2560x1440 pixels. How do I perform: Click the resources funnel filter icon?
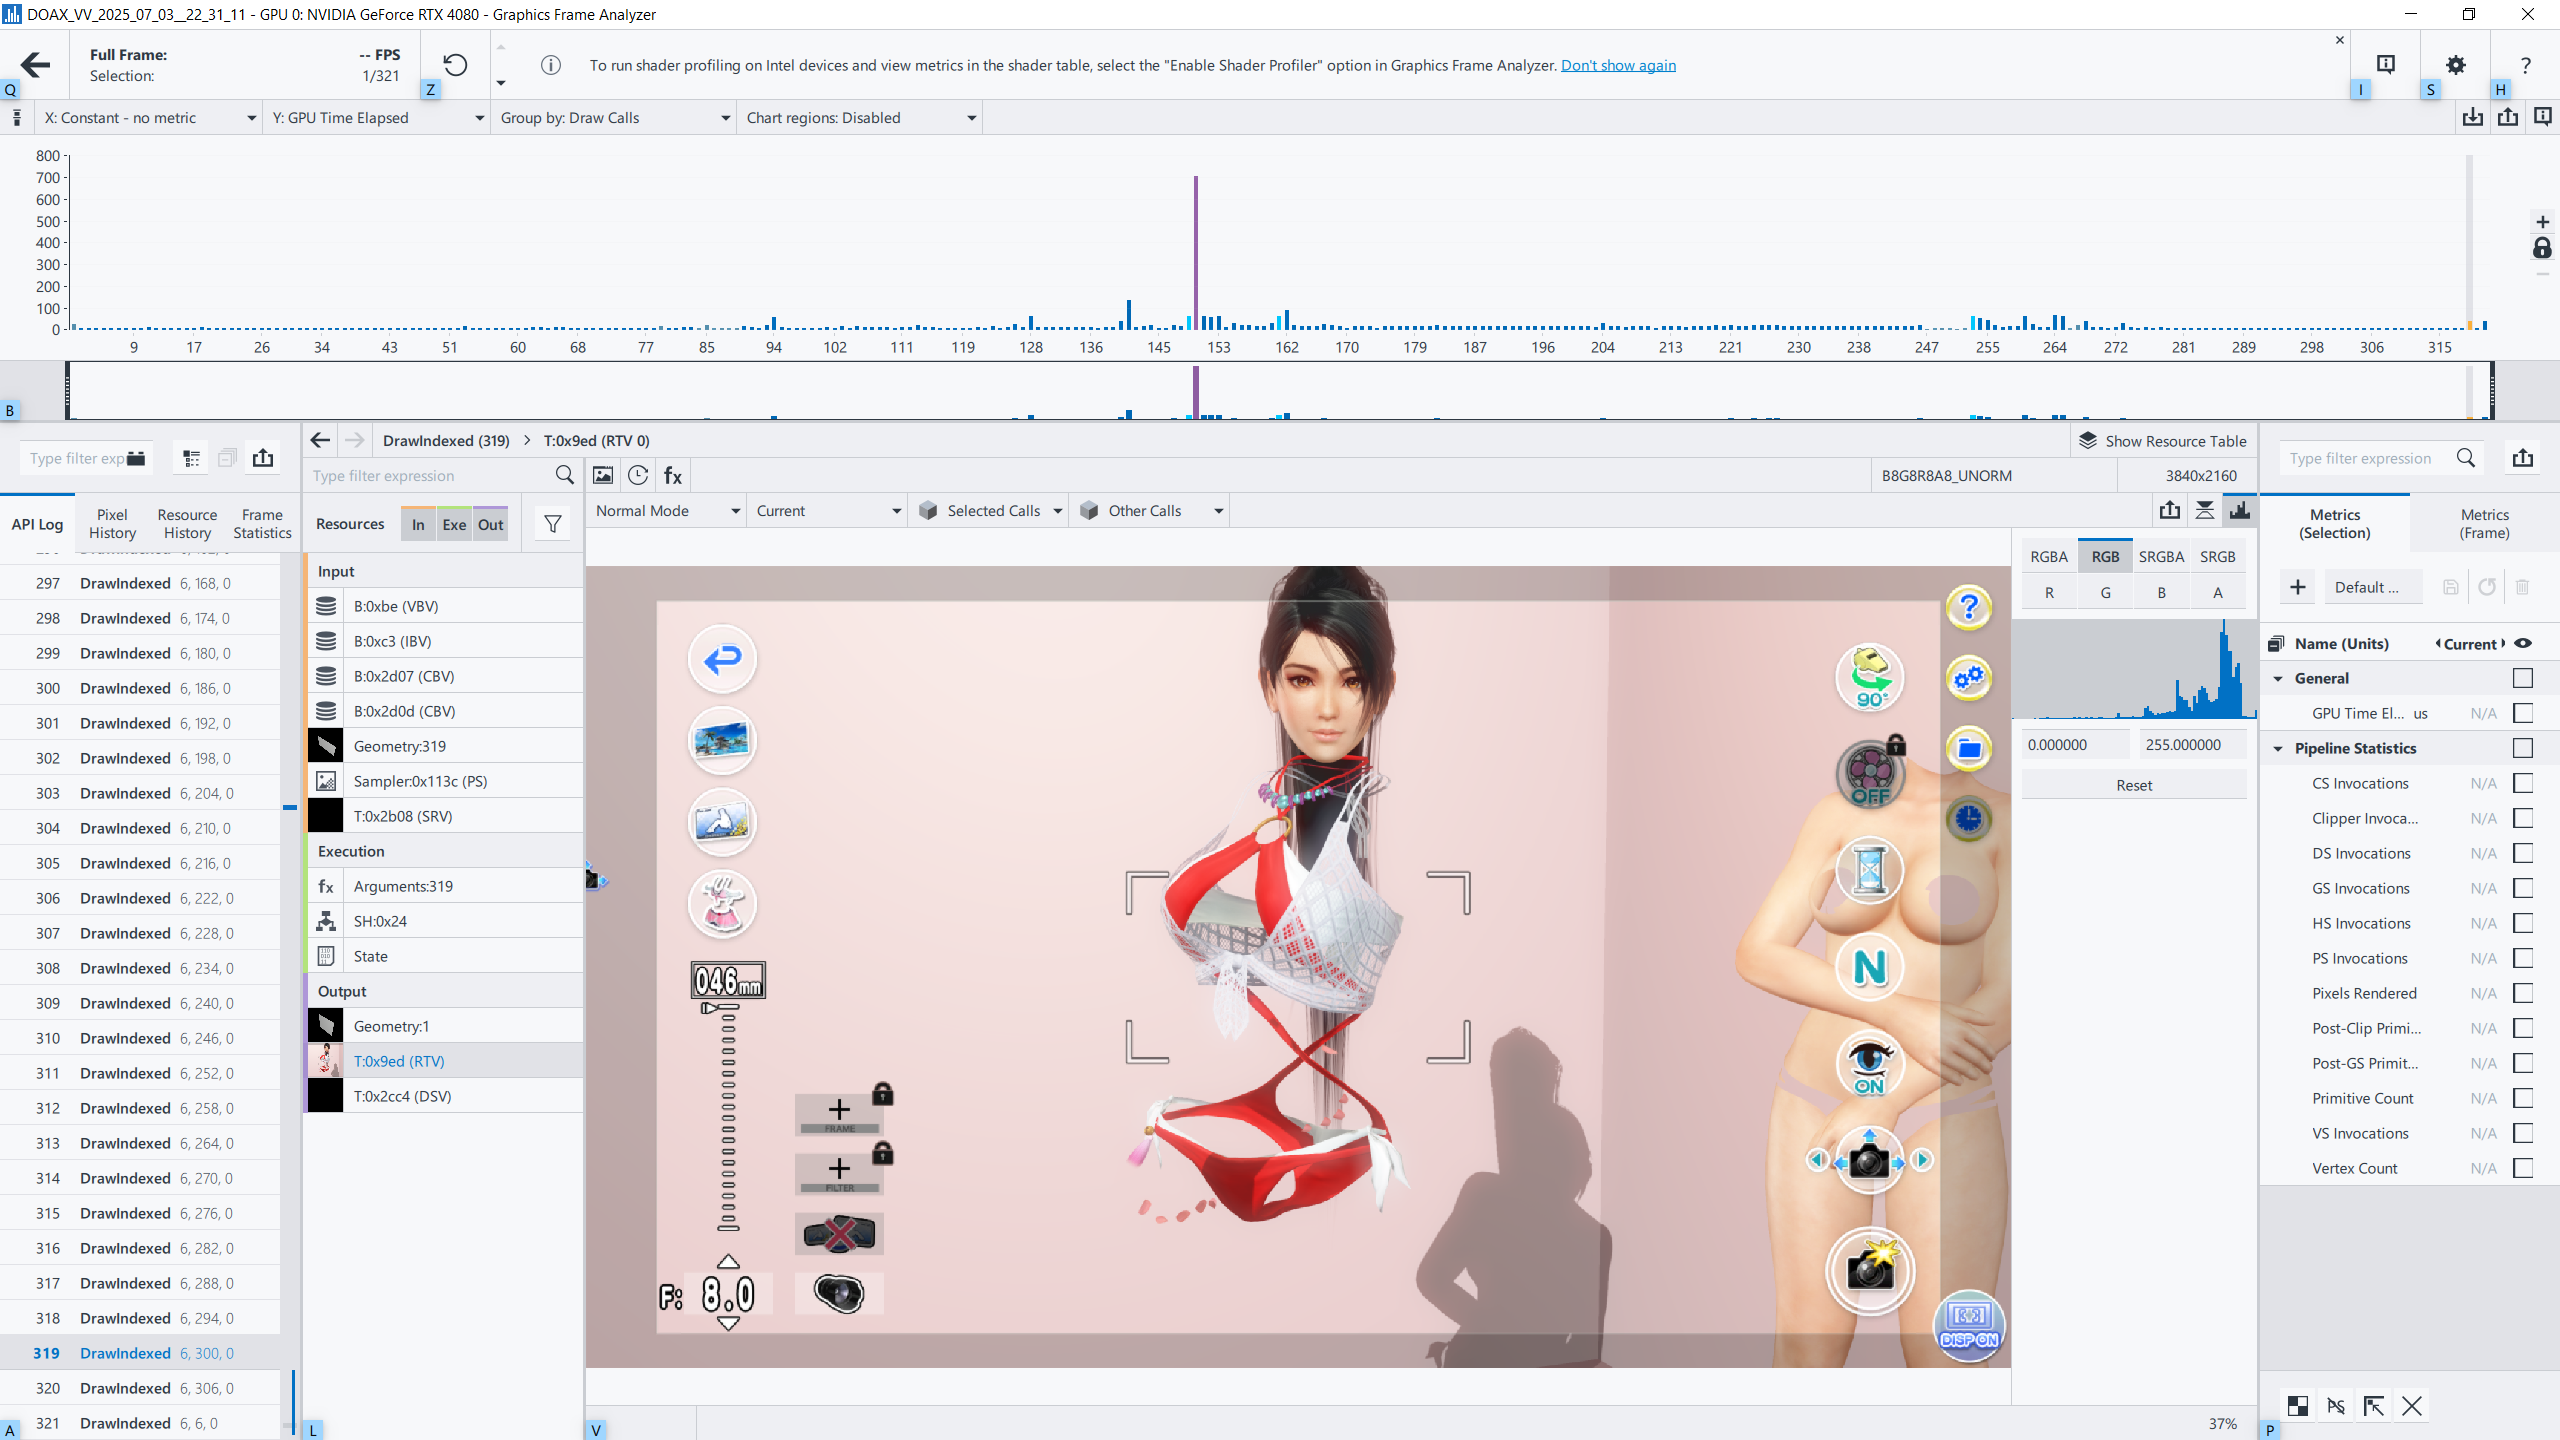click(552, 524)
